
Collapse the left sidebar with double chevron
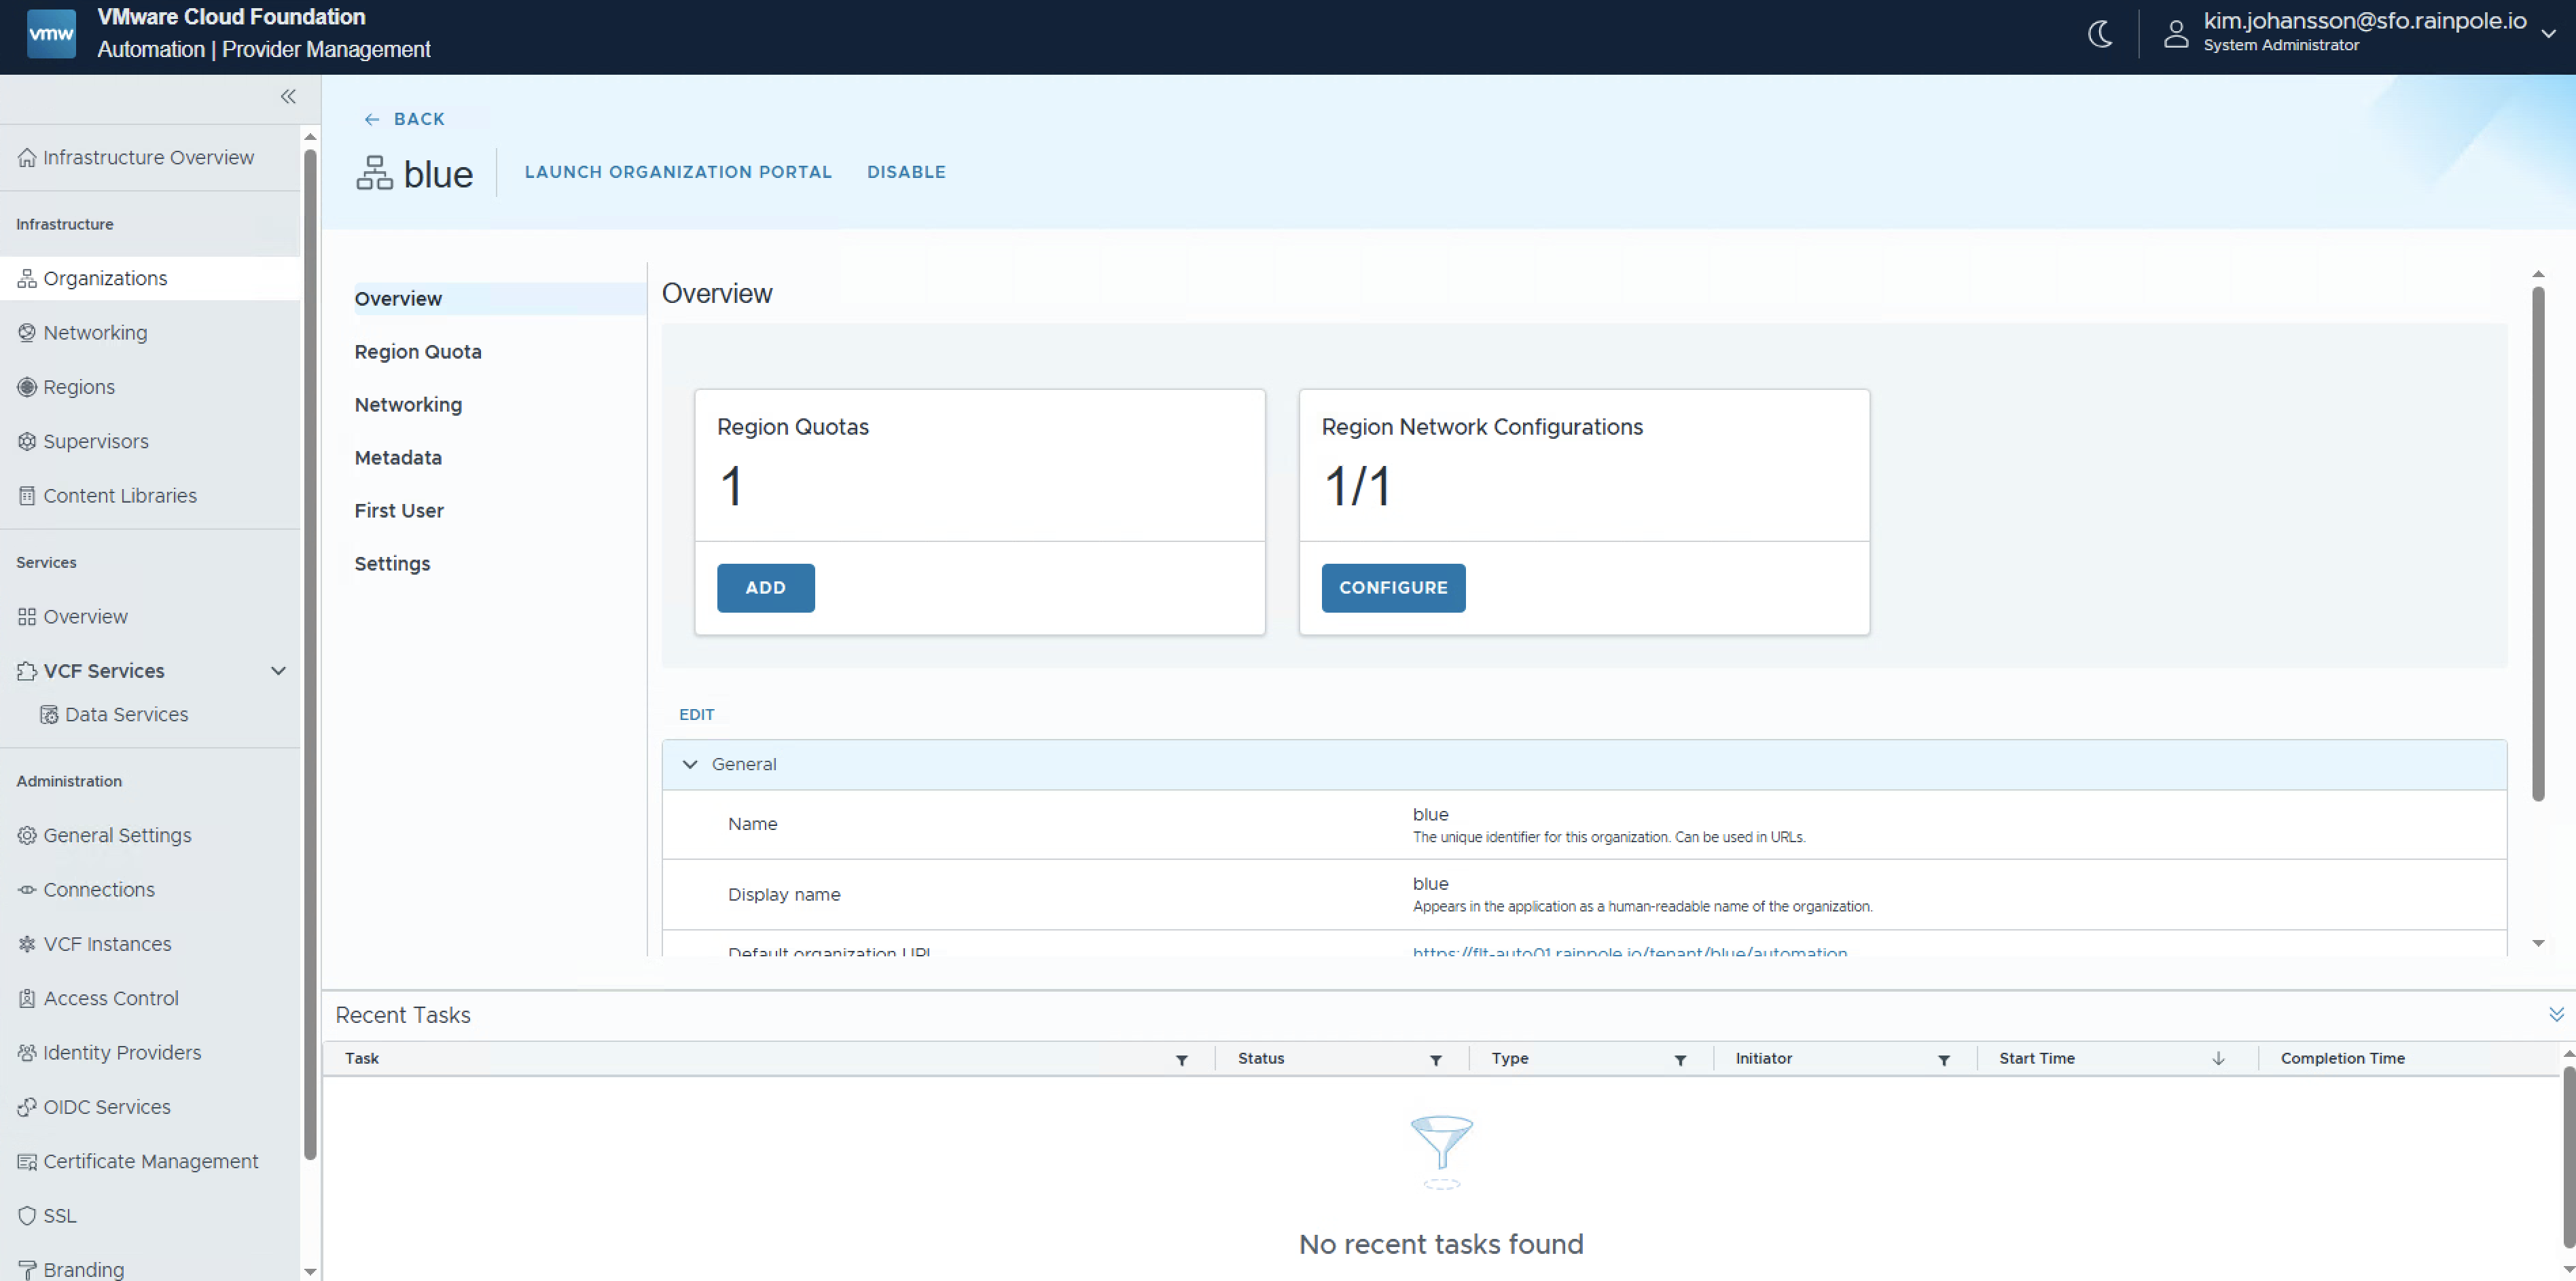click(x=288, y=97)
